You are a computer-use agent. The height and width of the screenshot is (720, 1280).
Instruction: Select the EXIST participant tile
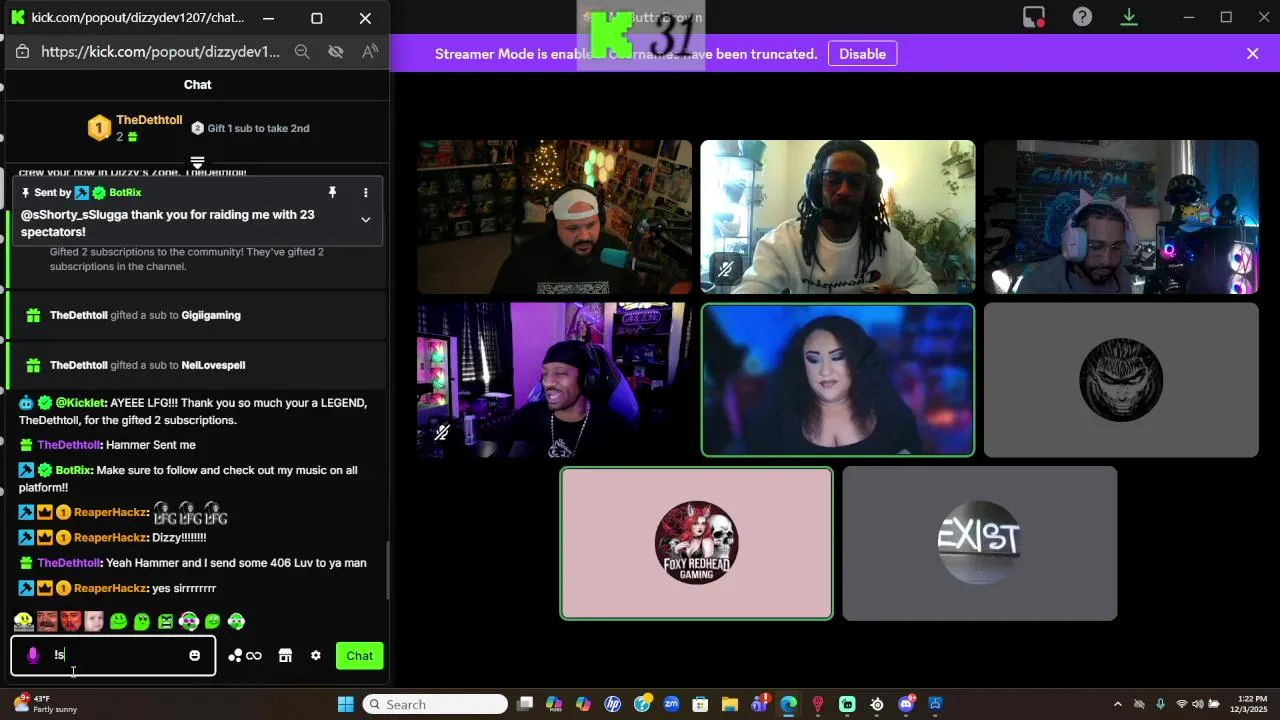point(979,543)
